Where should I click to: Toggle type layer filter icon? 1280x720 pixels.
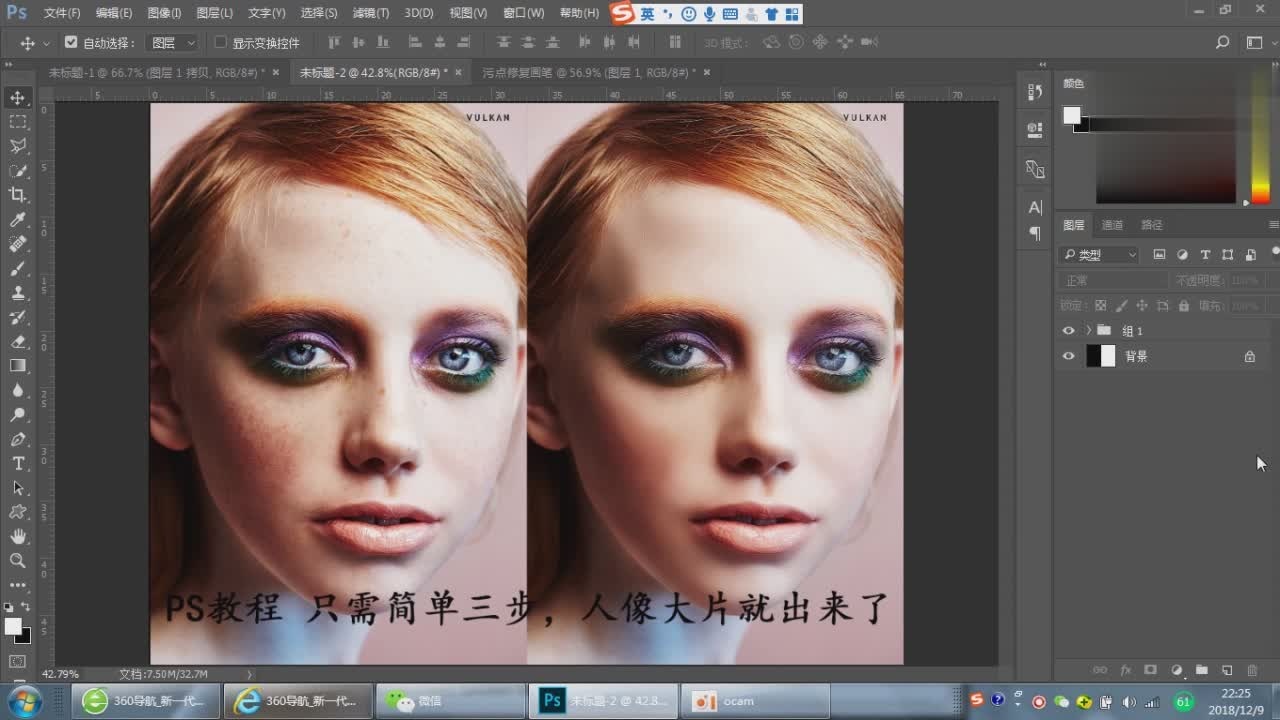(1205, 255)
